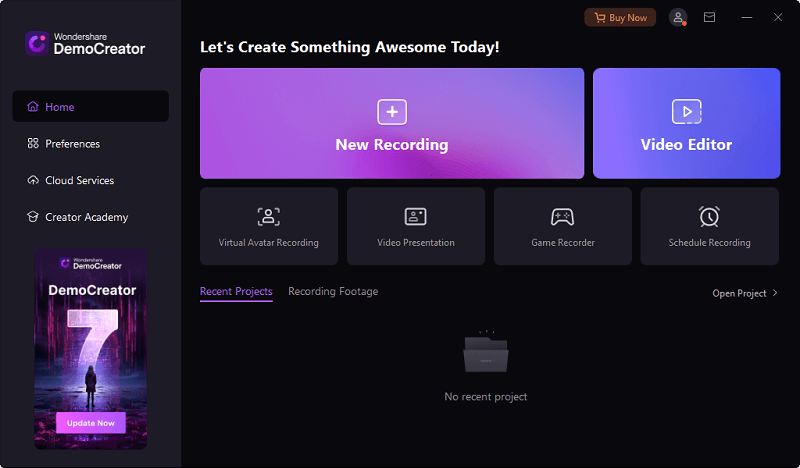Click the Creator Academy graduation cap icon

click(x=33, y=217)
